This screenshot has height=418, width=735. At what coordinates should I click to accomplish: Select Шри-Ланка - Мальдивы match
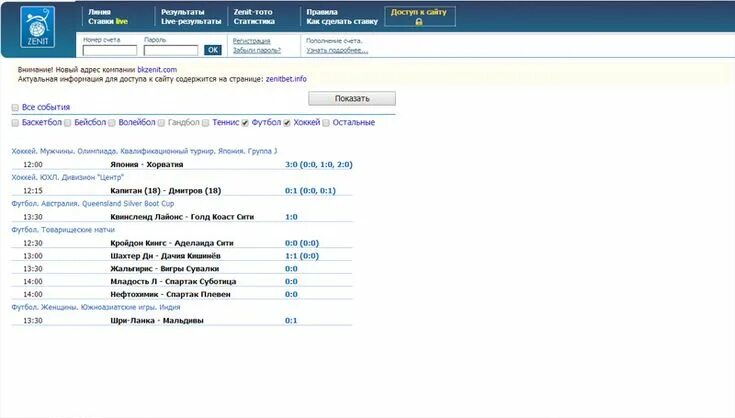(x=157, y=321)
